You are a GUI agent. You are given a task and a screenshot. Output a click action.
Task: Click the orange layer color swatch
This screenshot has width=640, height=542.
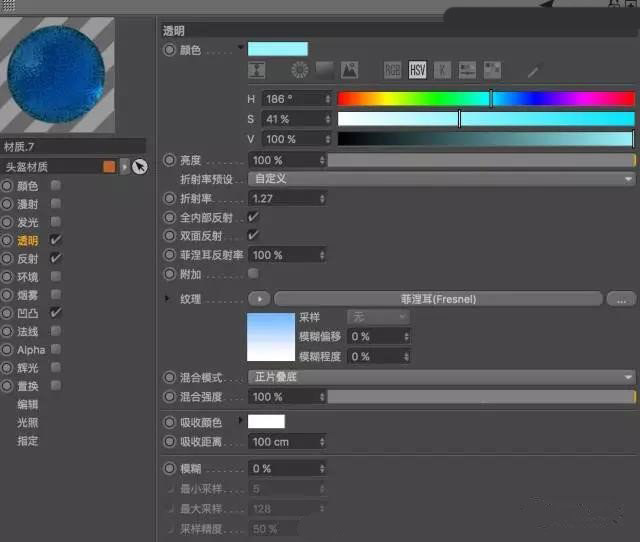(x=109, y=167)
